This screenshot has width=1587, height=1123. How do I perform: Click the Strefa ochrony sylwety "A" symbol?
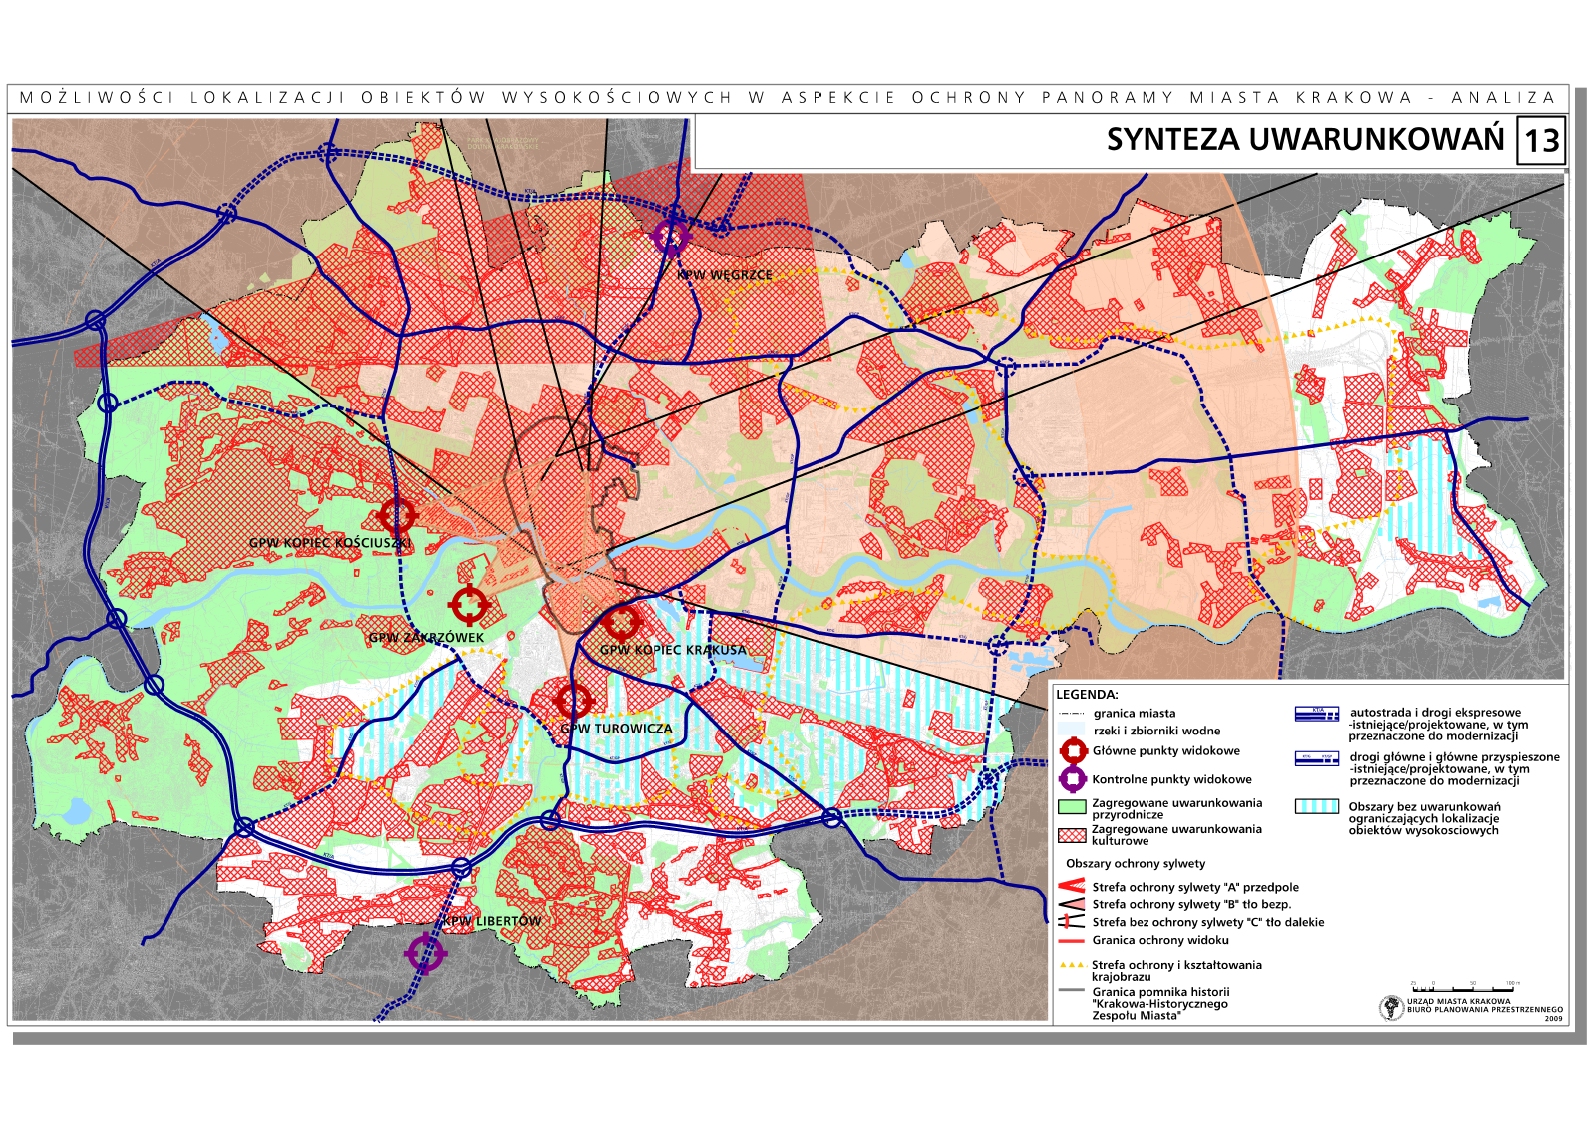[x=1072, y=887]
